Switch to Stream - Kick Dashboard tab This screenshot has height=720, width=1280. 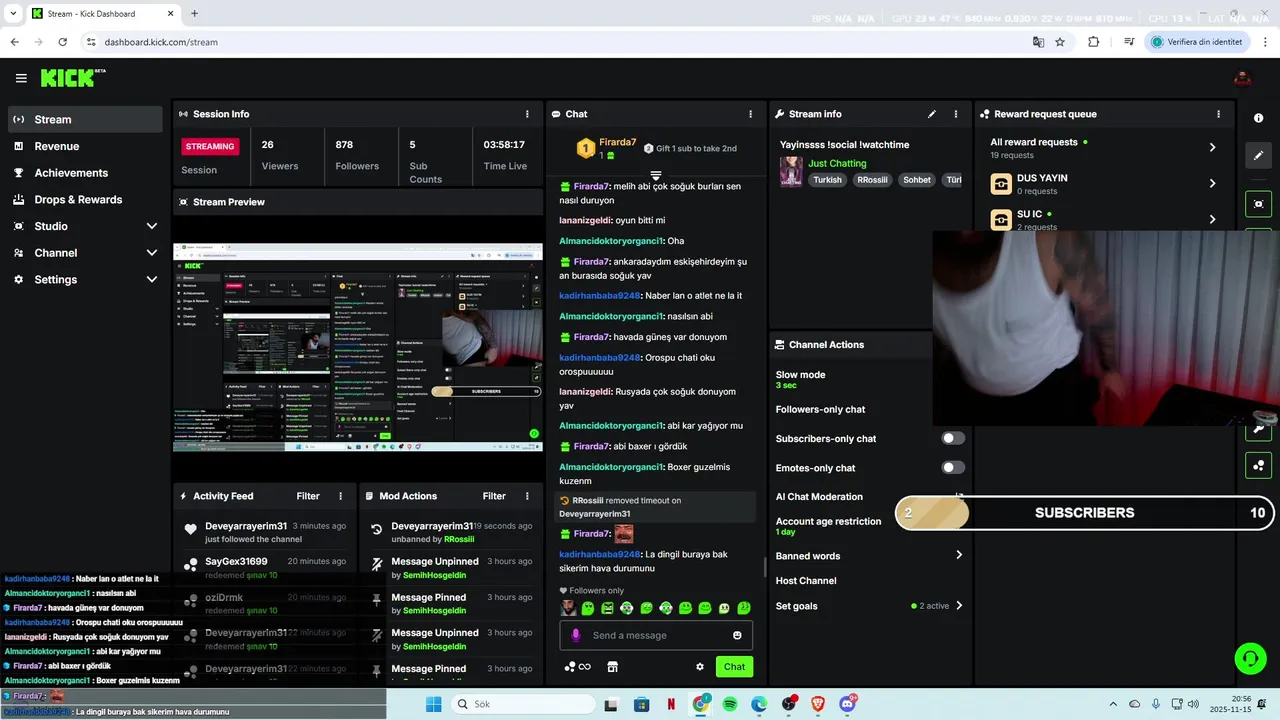(x=102, y=14)
